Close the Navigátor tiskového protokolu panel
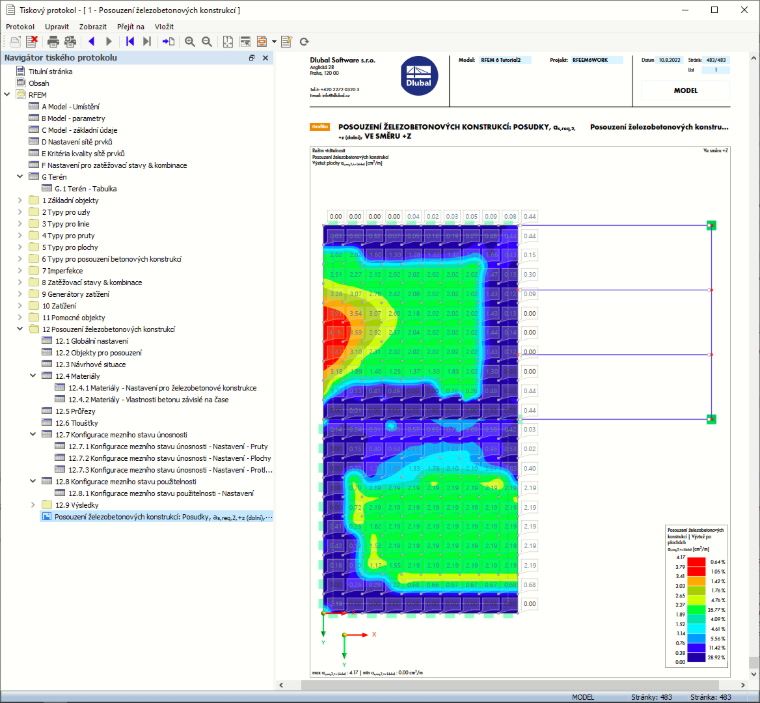 tap(265, 58)
